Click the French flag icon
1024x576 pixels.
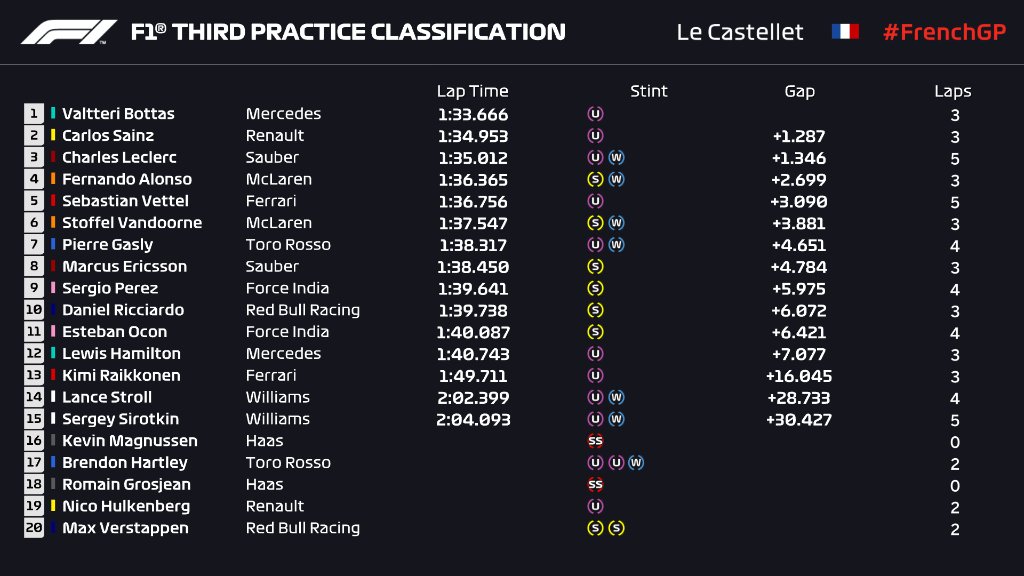click(x=845, y=31)
